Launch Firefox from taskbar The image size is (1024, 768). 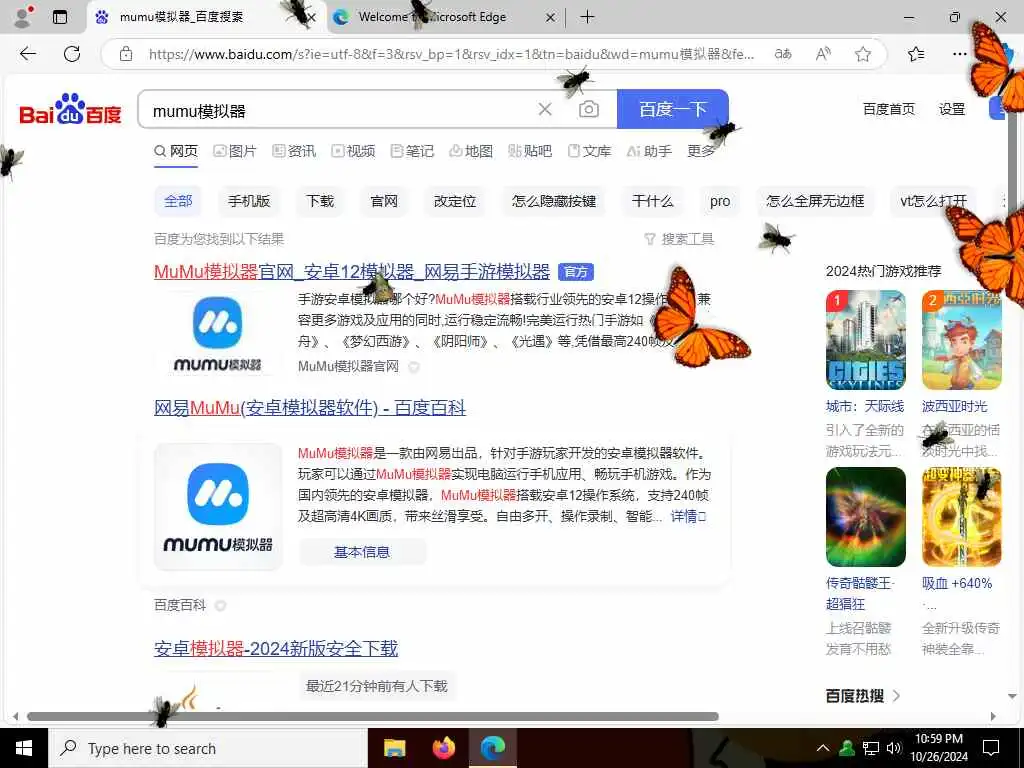coord(444,748)
